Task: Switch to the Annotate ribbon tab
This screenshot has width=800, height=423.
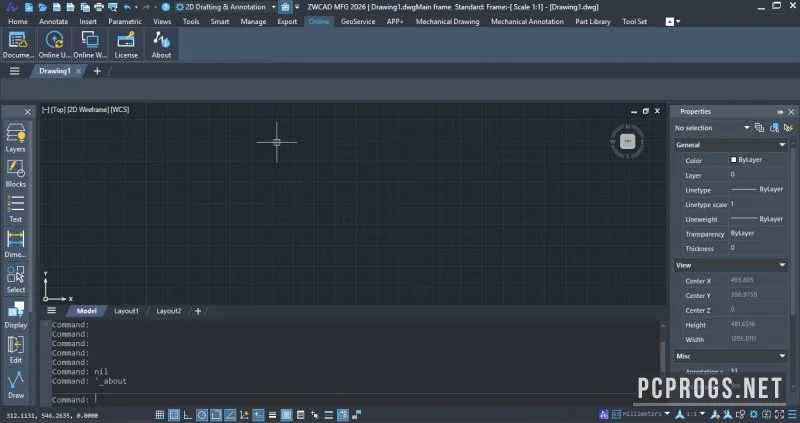Action: 54,21
